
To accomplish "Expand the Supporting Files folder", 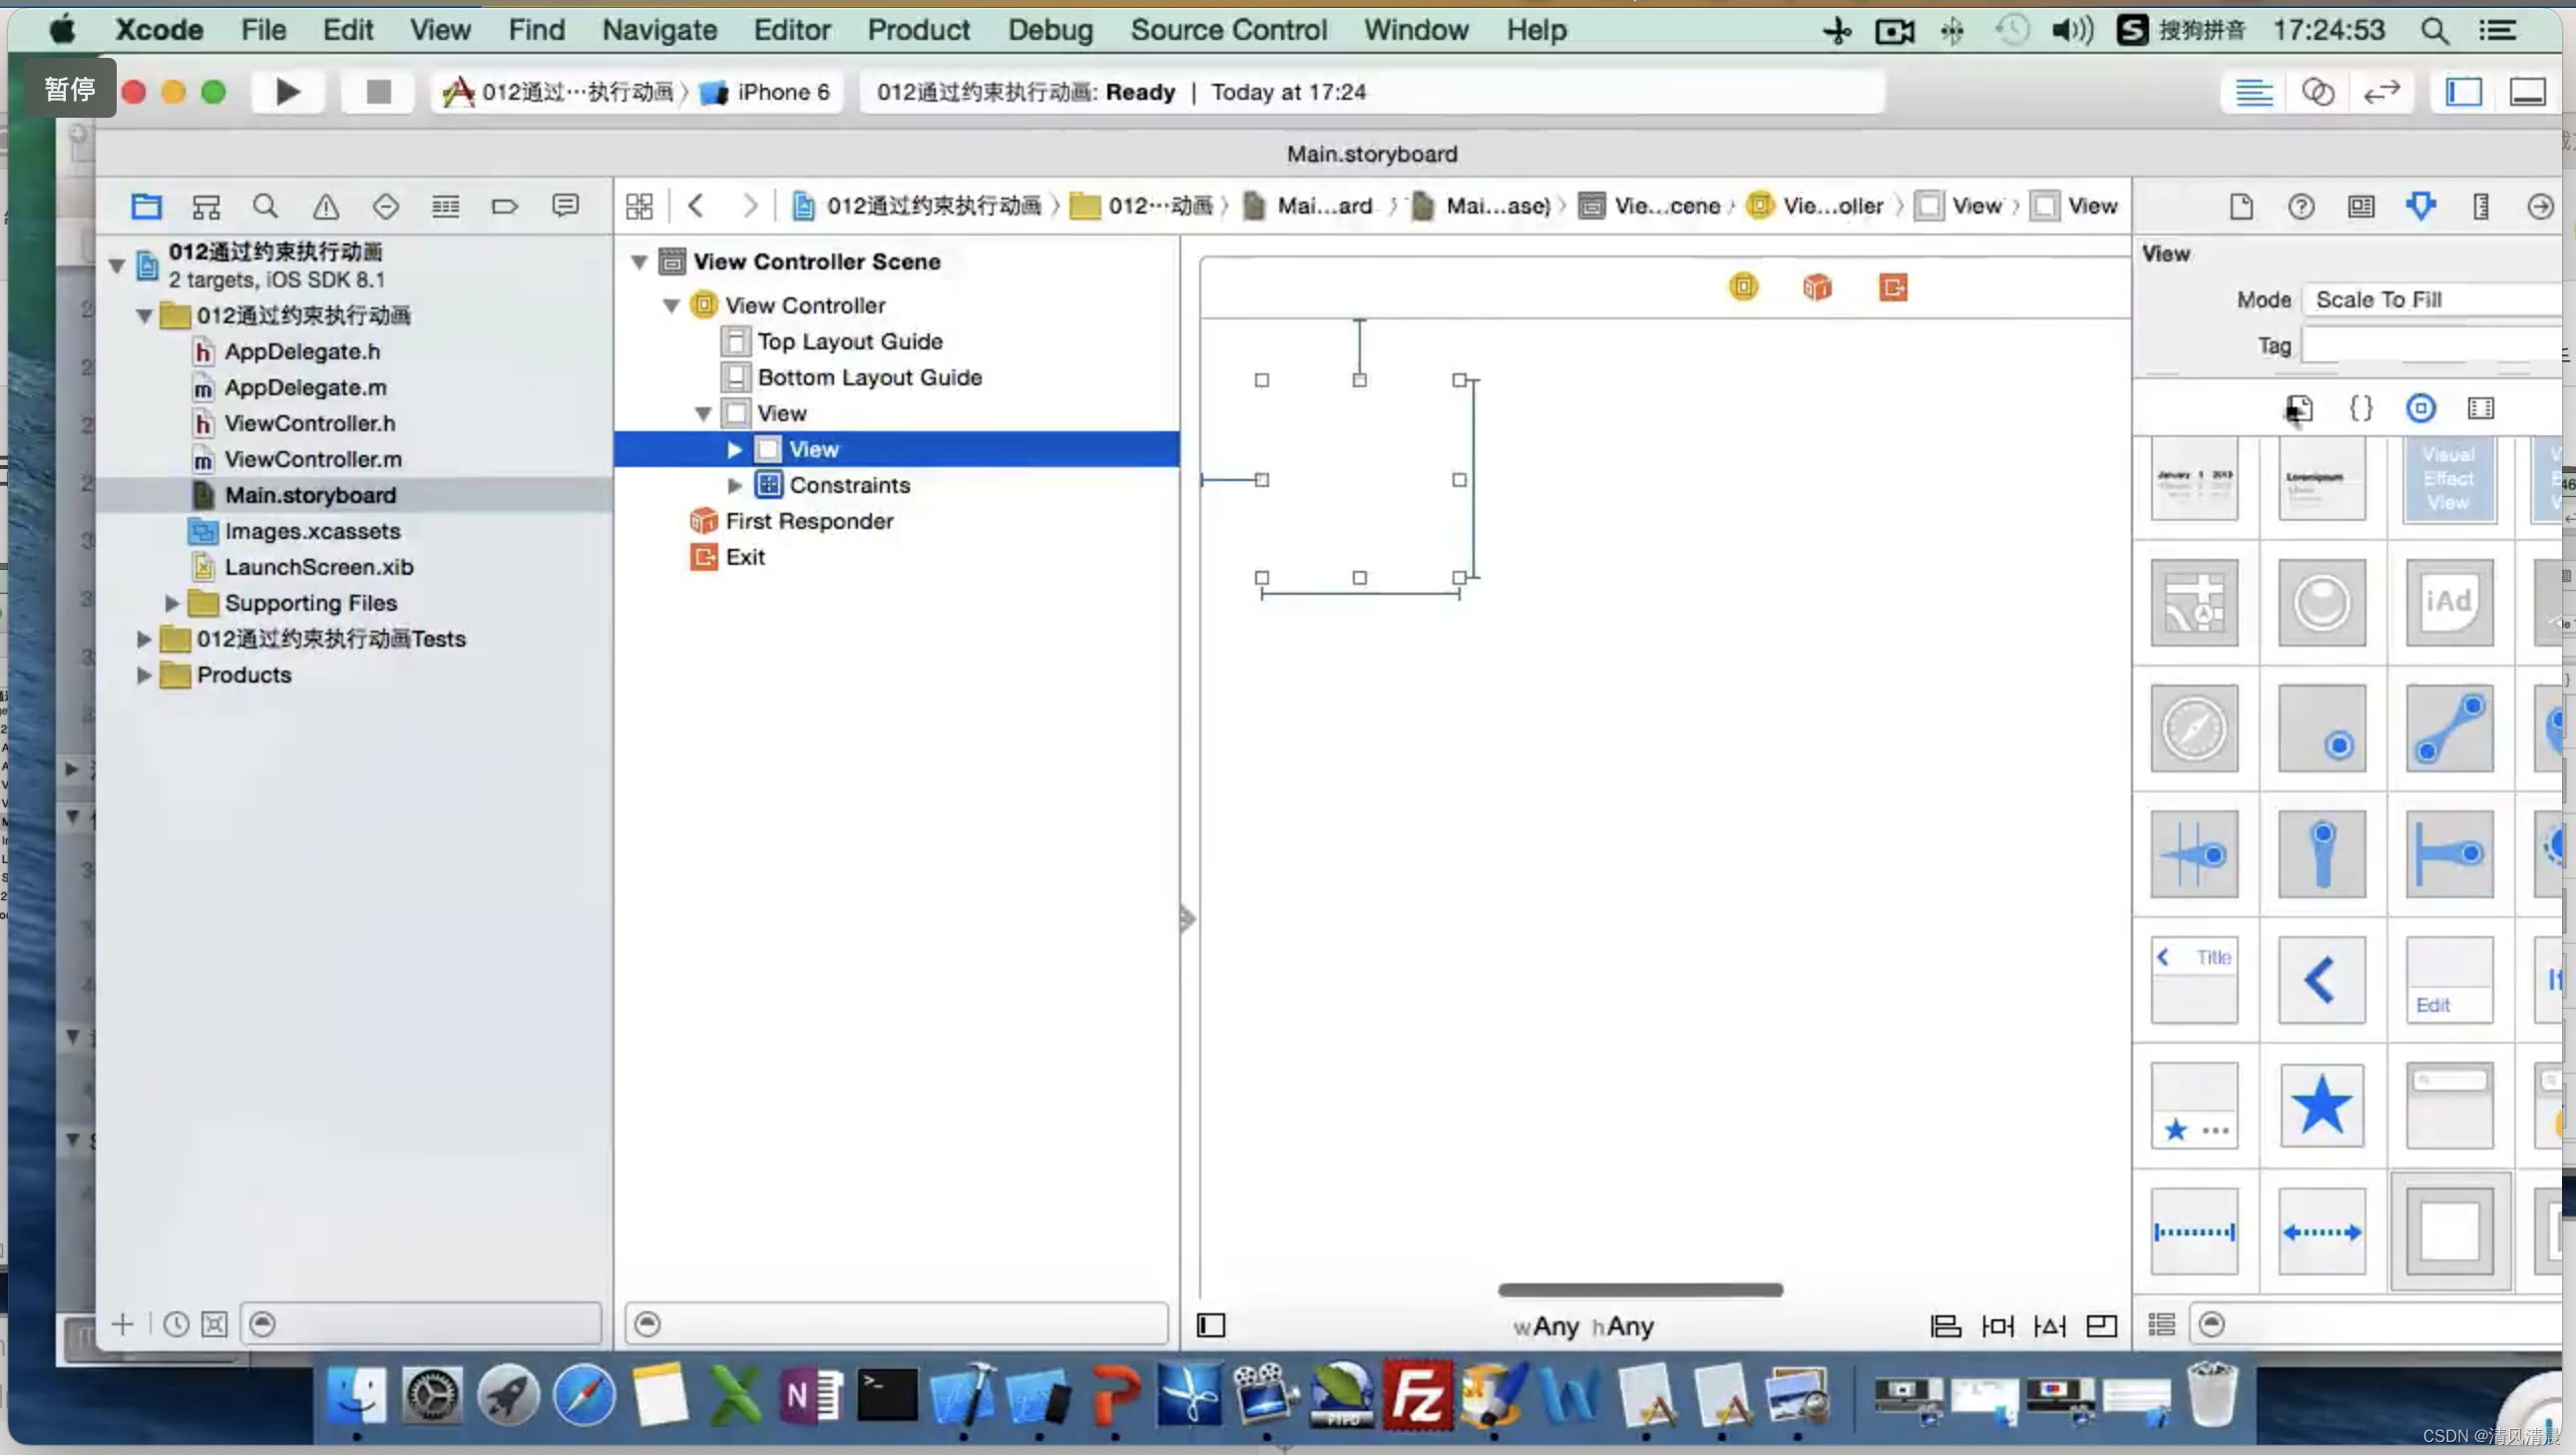I will (171, 603).
